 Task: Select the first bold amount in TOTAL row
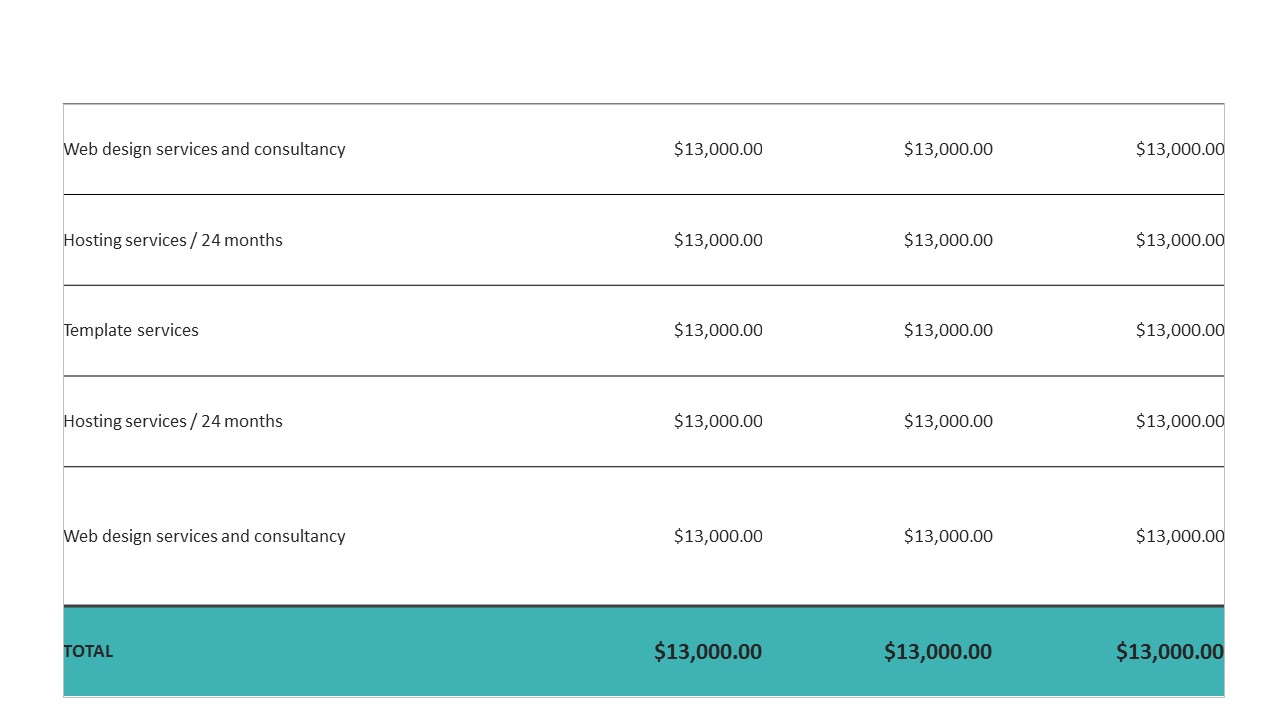708,652
